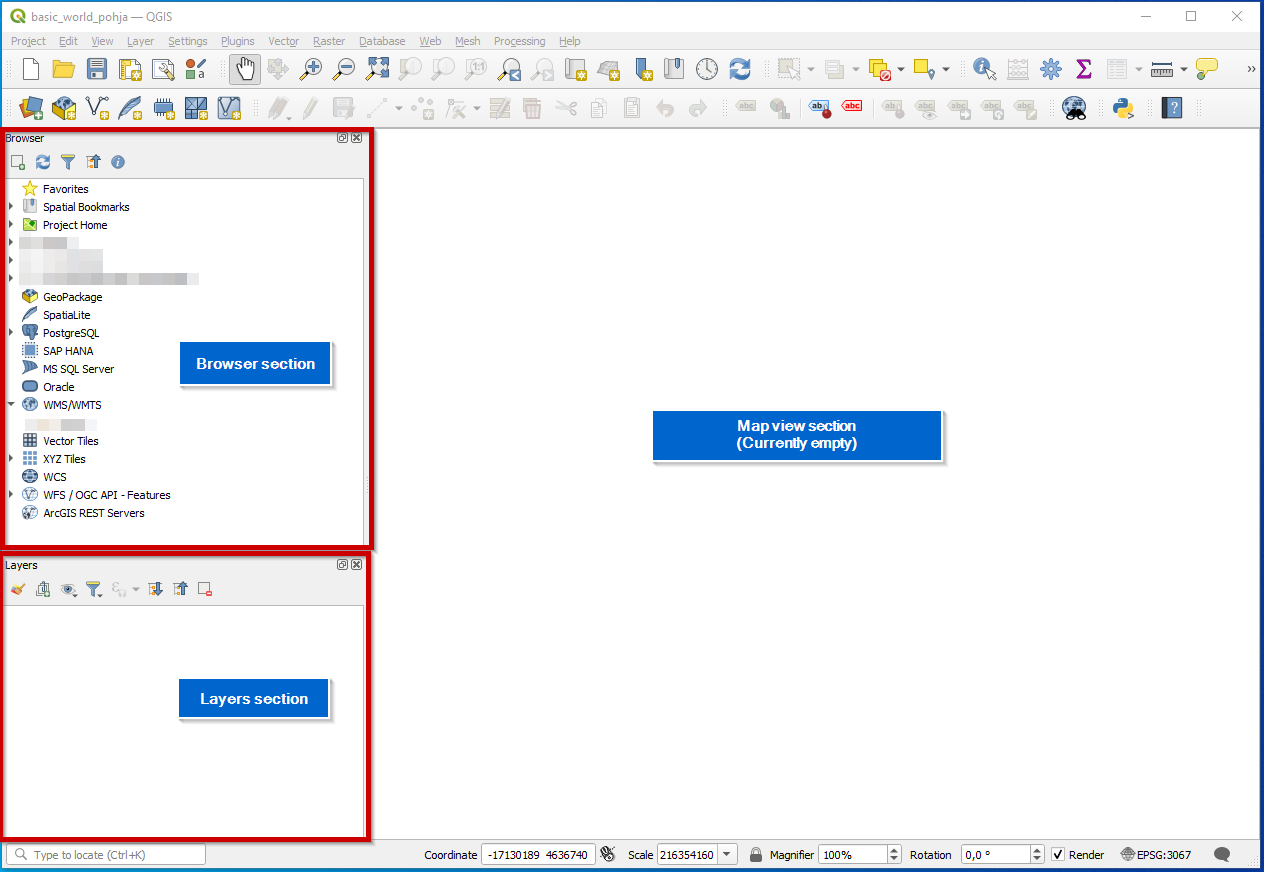Screen dimensions: 1264x872
Task: Click the layer labeling options icon
Action: [819, 108]
